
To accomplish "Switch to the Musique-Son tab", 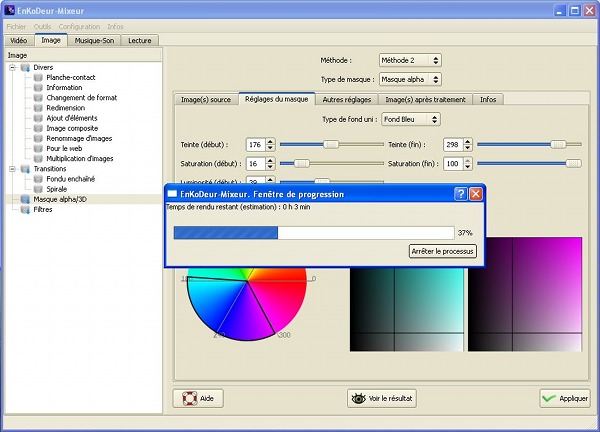I will tap(94, 41).
